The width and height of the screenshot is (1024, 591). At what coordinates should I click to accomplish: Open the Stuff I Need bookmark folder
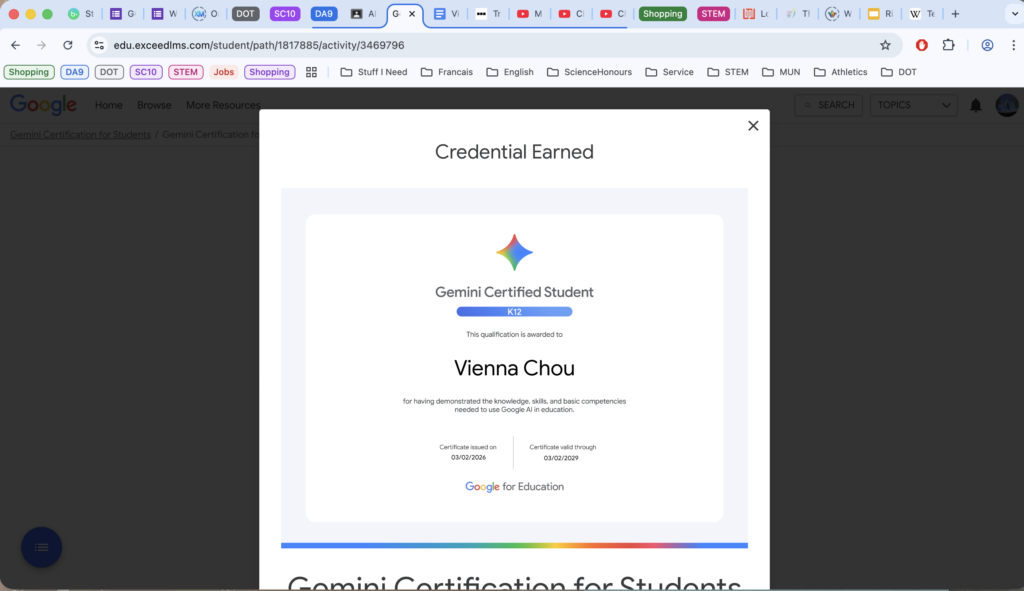tap(374, 72)
